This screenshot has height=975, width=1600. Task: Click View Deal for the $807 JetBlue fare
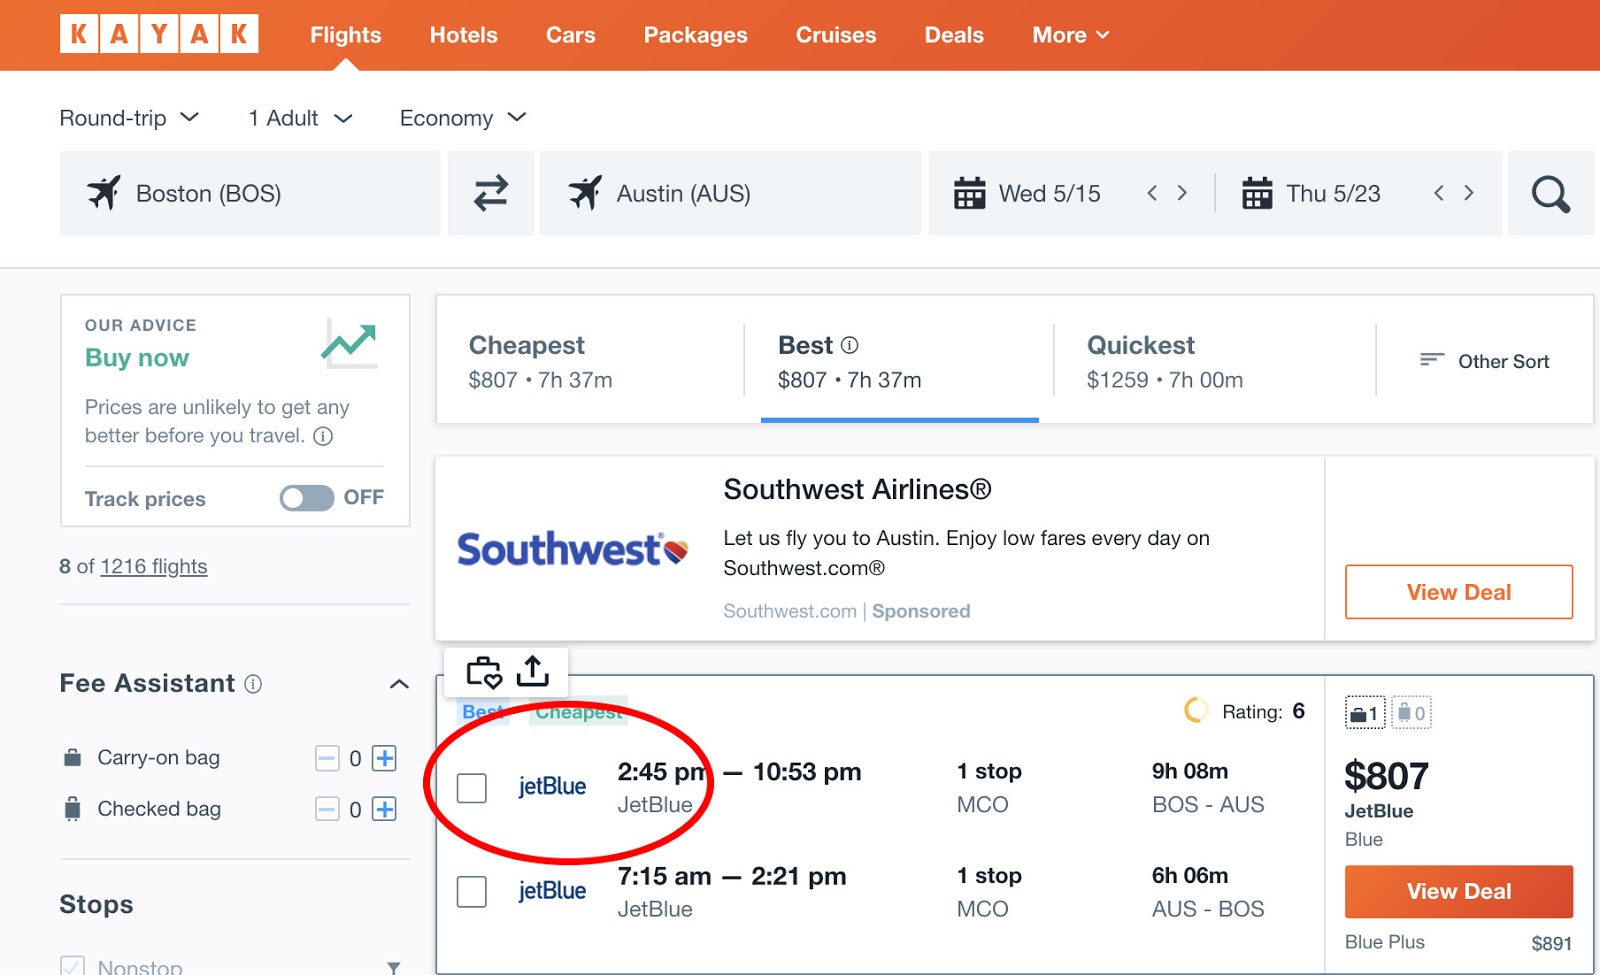[x=1458, y=891]
